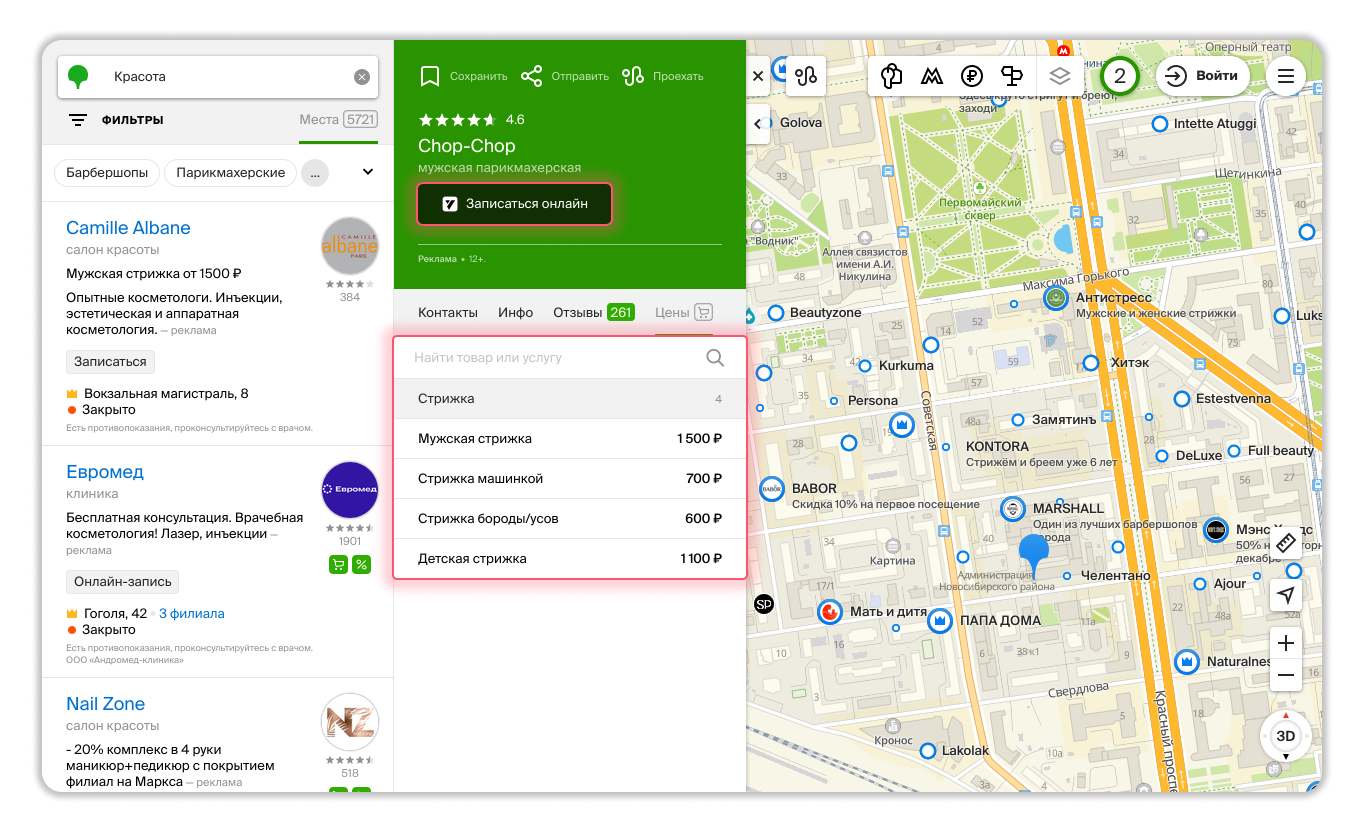Viewport: 1364px width, 831px height.
Task: Show metro layer with the M icon
Action: coord(932,76)
